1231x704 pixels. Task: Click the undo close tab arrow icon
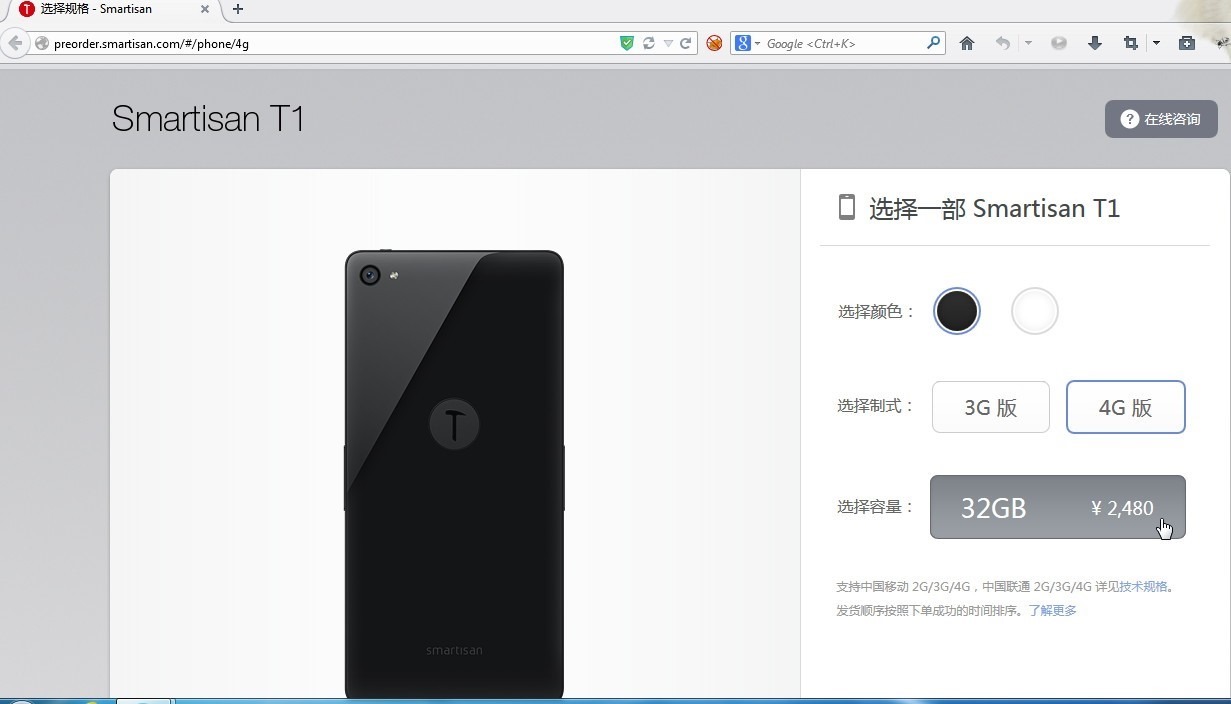click(x=1003, y=43)
